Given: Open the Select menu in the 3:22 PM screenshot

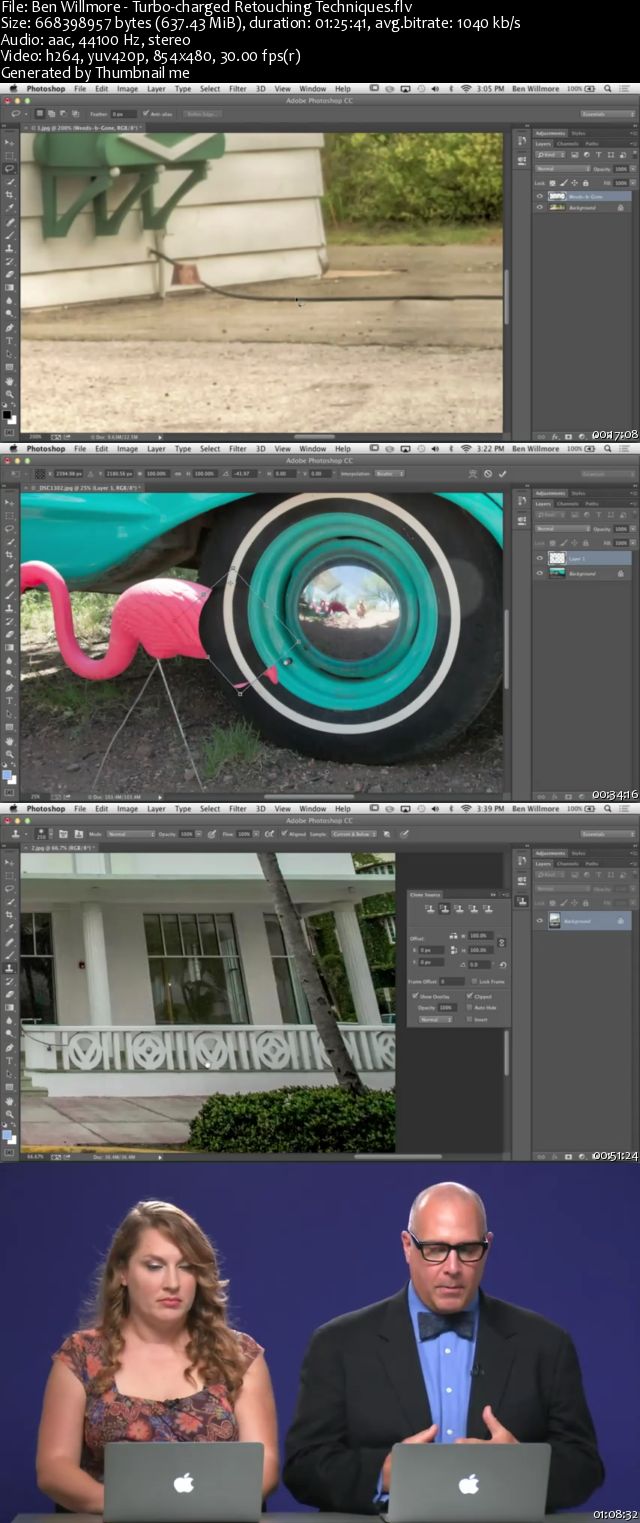Looking at the screenshot, I should (210, 449).
